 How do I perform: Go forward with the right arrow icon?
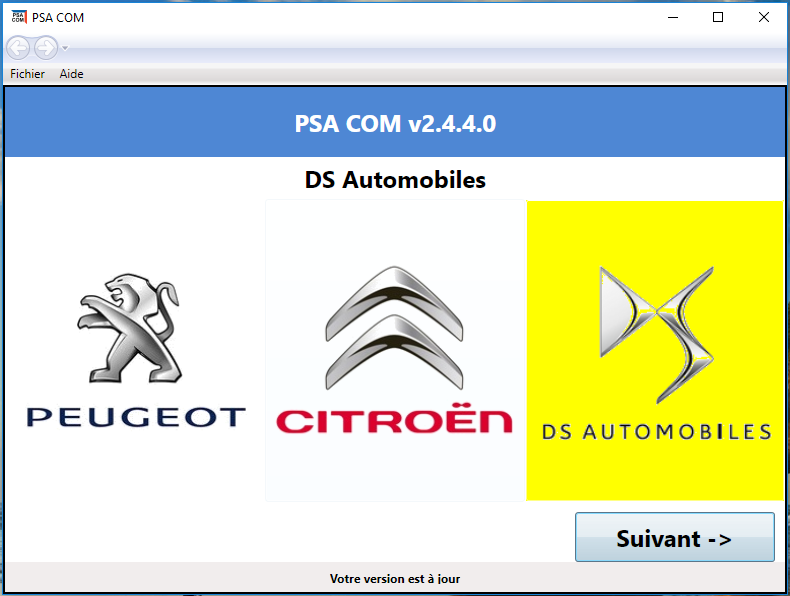click(x=46, y=48)
